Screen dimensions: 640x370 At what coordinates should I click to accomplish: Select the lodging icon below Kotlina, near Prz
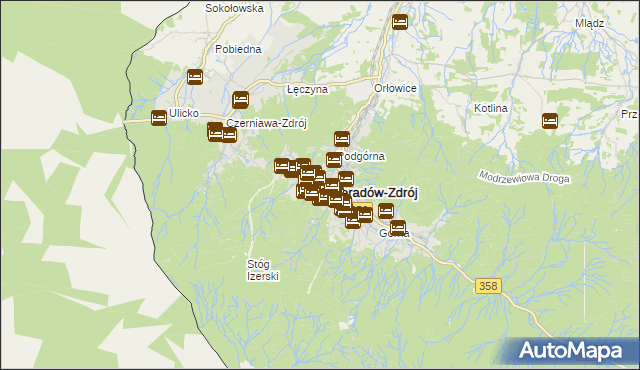pos(550,121)
